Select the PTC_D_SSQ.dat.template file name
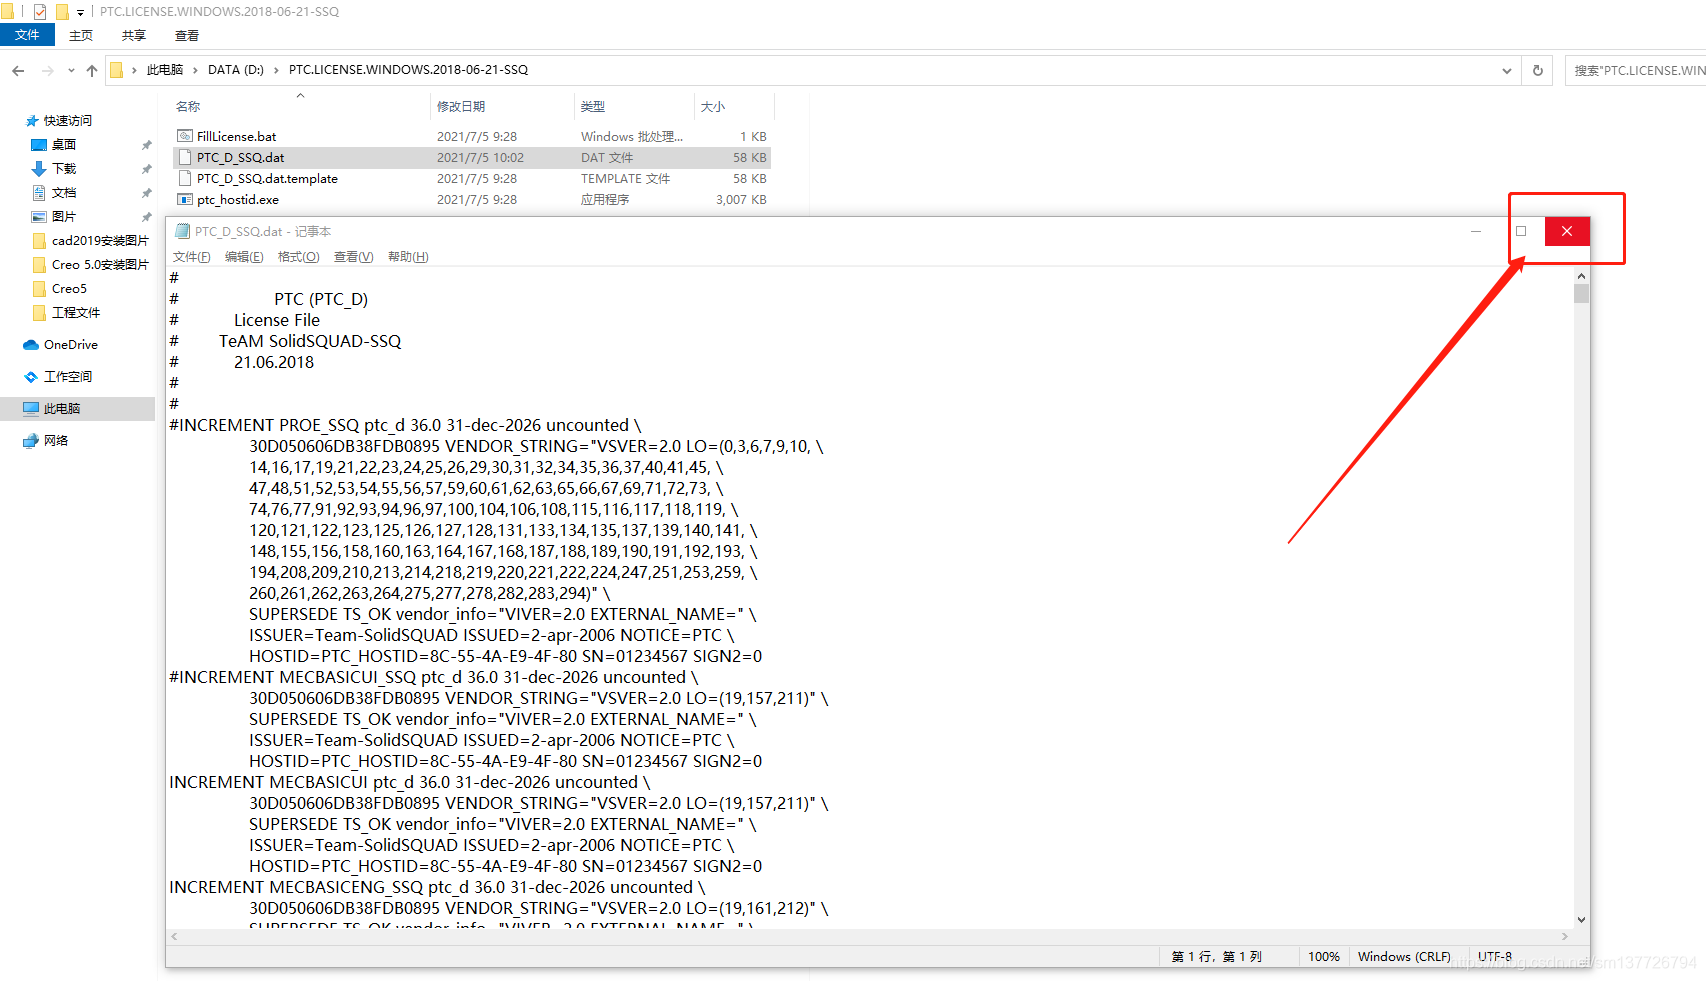Image resolution: width=1706 pixels, height=981 pixels. (x=267, y=178)
